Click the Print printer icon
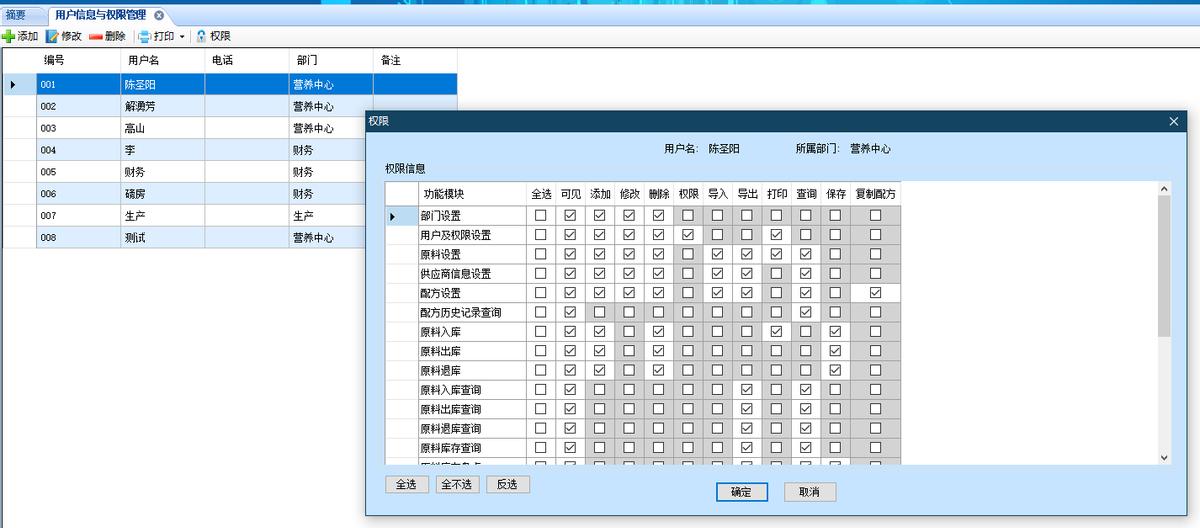The width and height of the screenshot is (1200, 528). point(144,37)
